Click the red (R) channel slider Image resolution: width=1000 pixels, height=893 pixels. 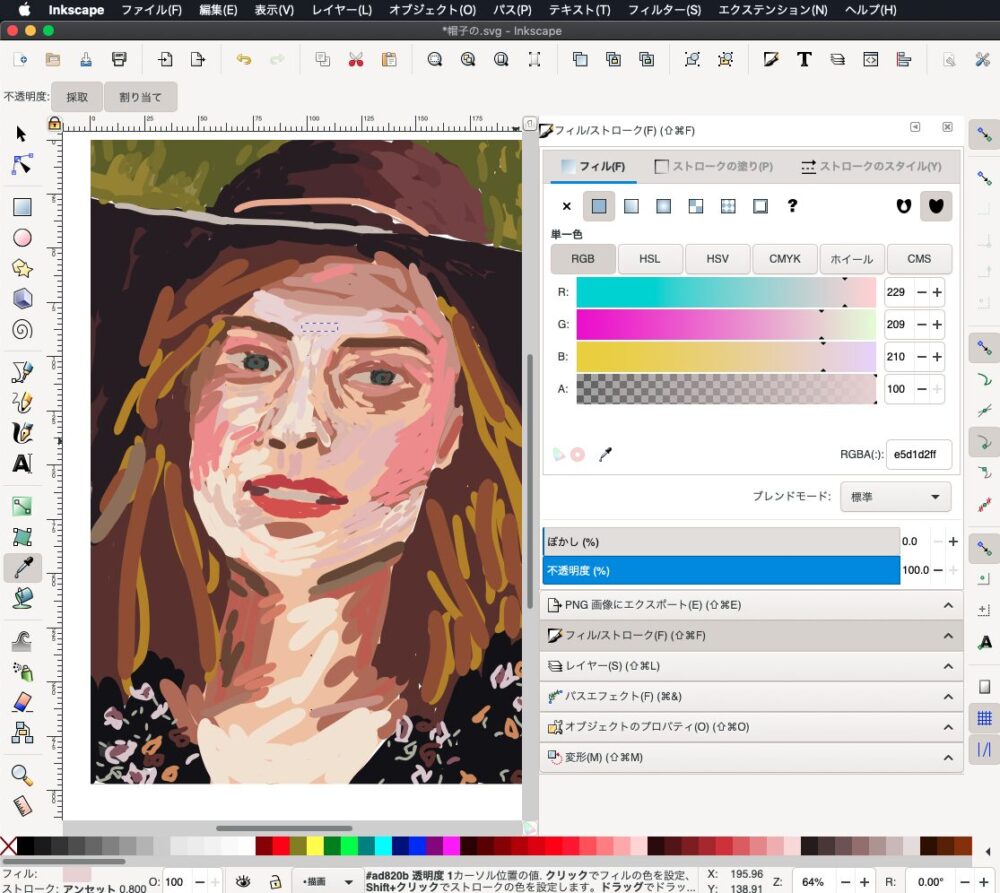click(725, 292)
